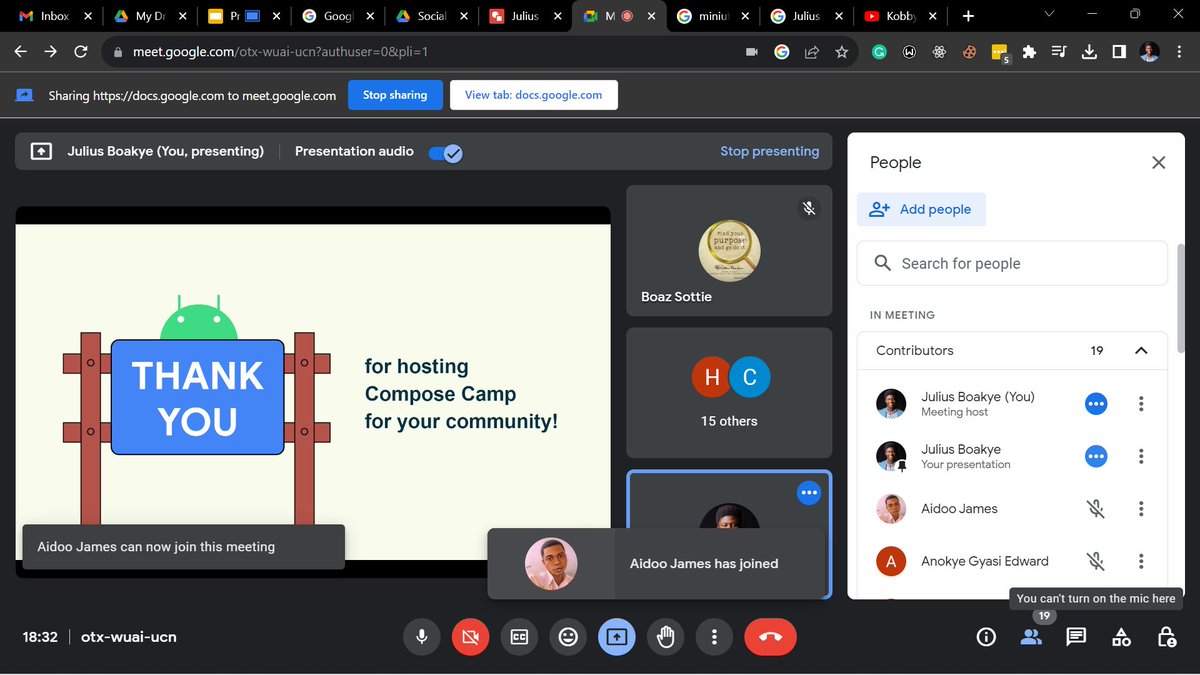Go back with the browser back arrow
The image size is (1200, 675).
point(21,52)
